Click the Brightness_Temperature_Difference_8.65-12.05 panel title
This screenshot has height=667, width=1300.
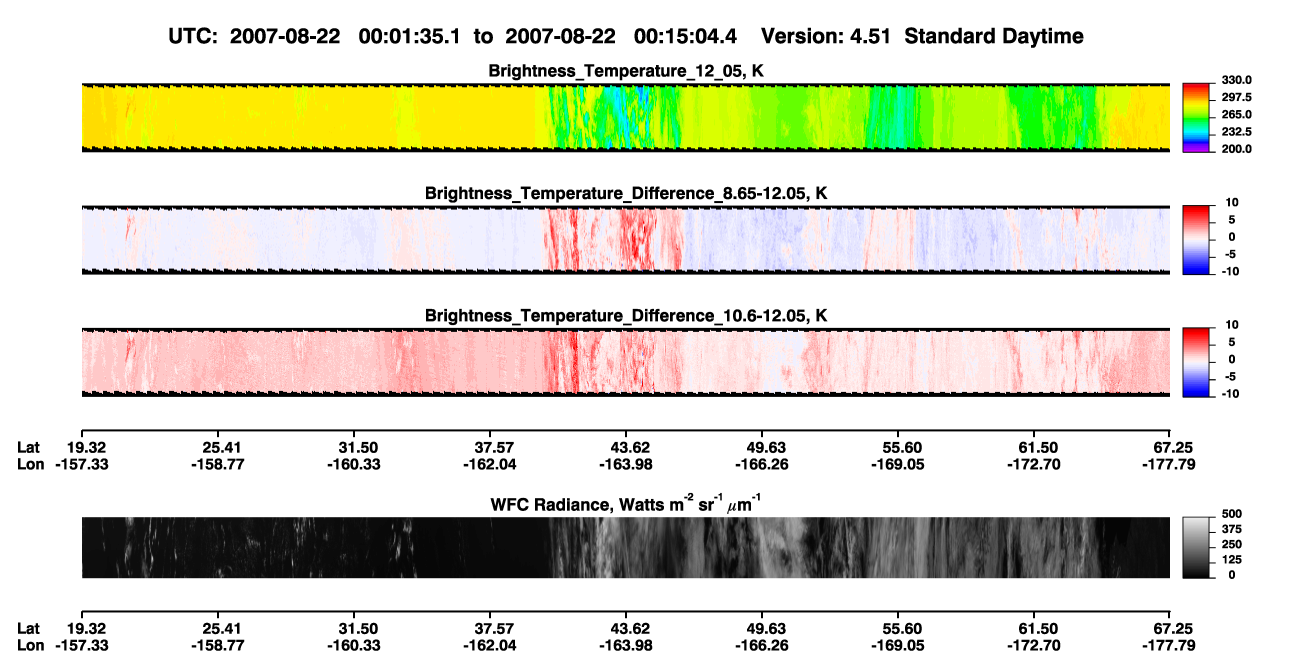click(626, 193)
